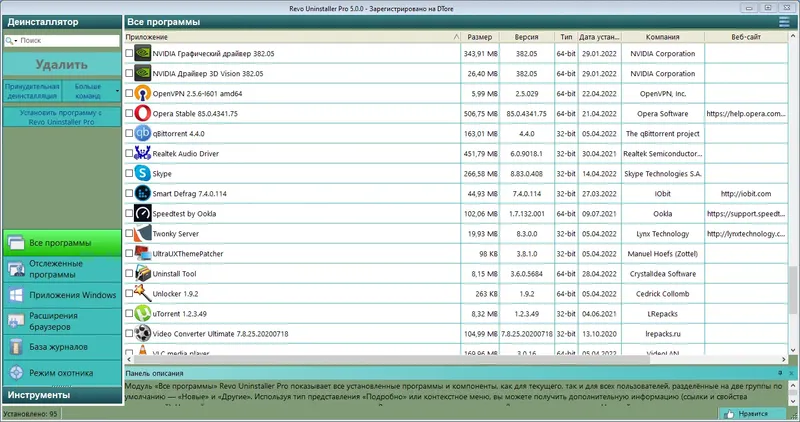Check the qBittorrent 4.4.0 checkbox
Screen dimensions: 800x422
tap(129, 133)
